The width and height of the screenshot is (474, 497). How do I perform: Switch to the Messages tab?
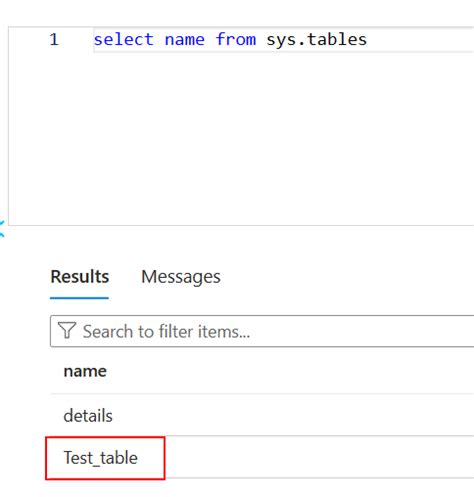coord(181,277)
